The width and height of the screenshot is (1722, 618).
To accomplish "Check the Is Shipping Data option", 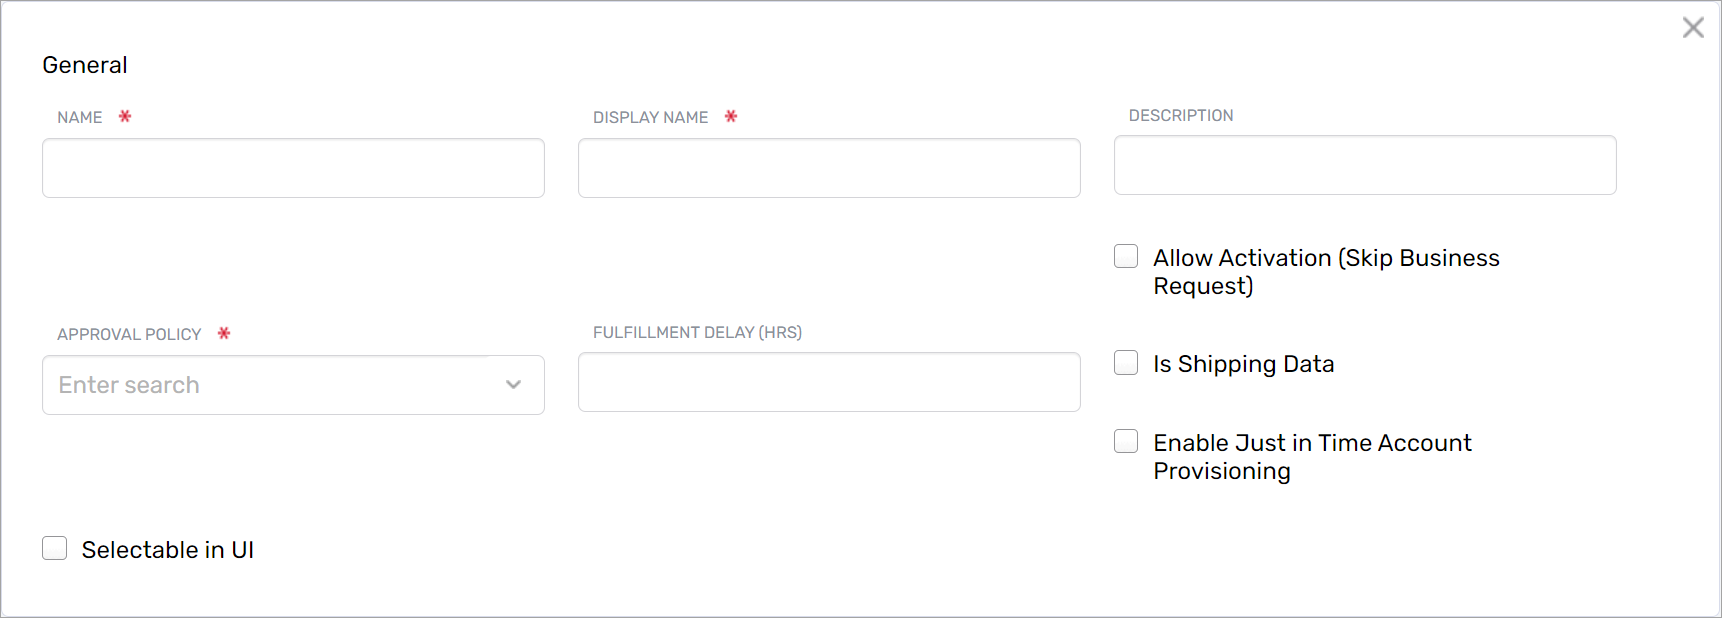I will [1125, 362].
